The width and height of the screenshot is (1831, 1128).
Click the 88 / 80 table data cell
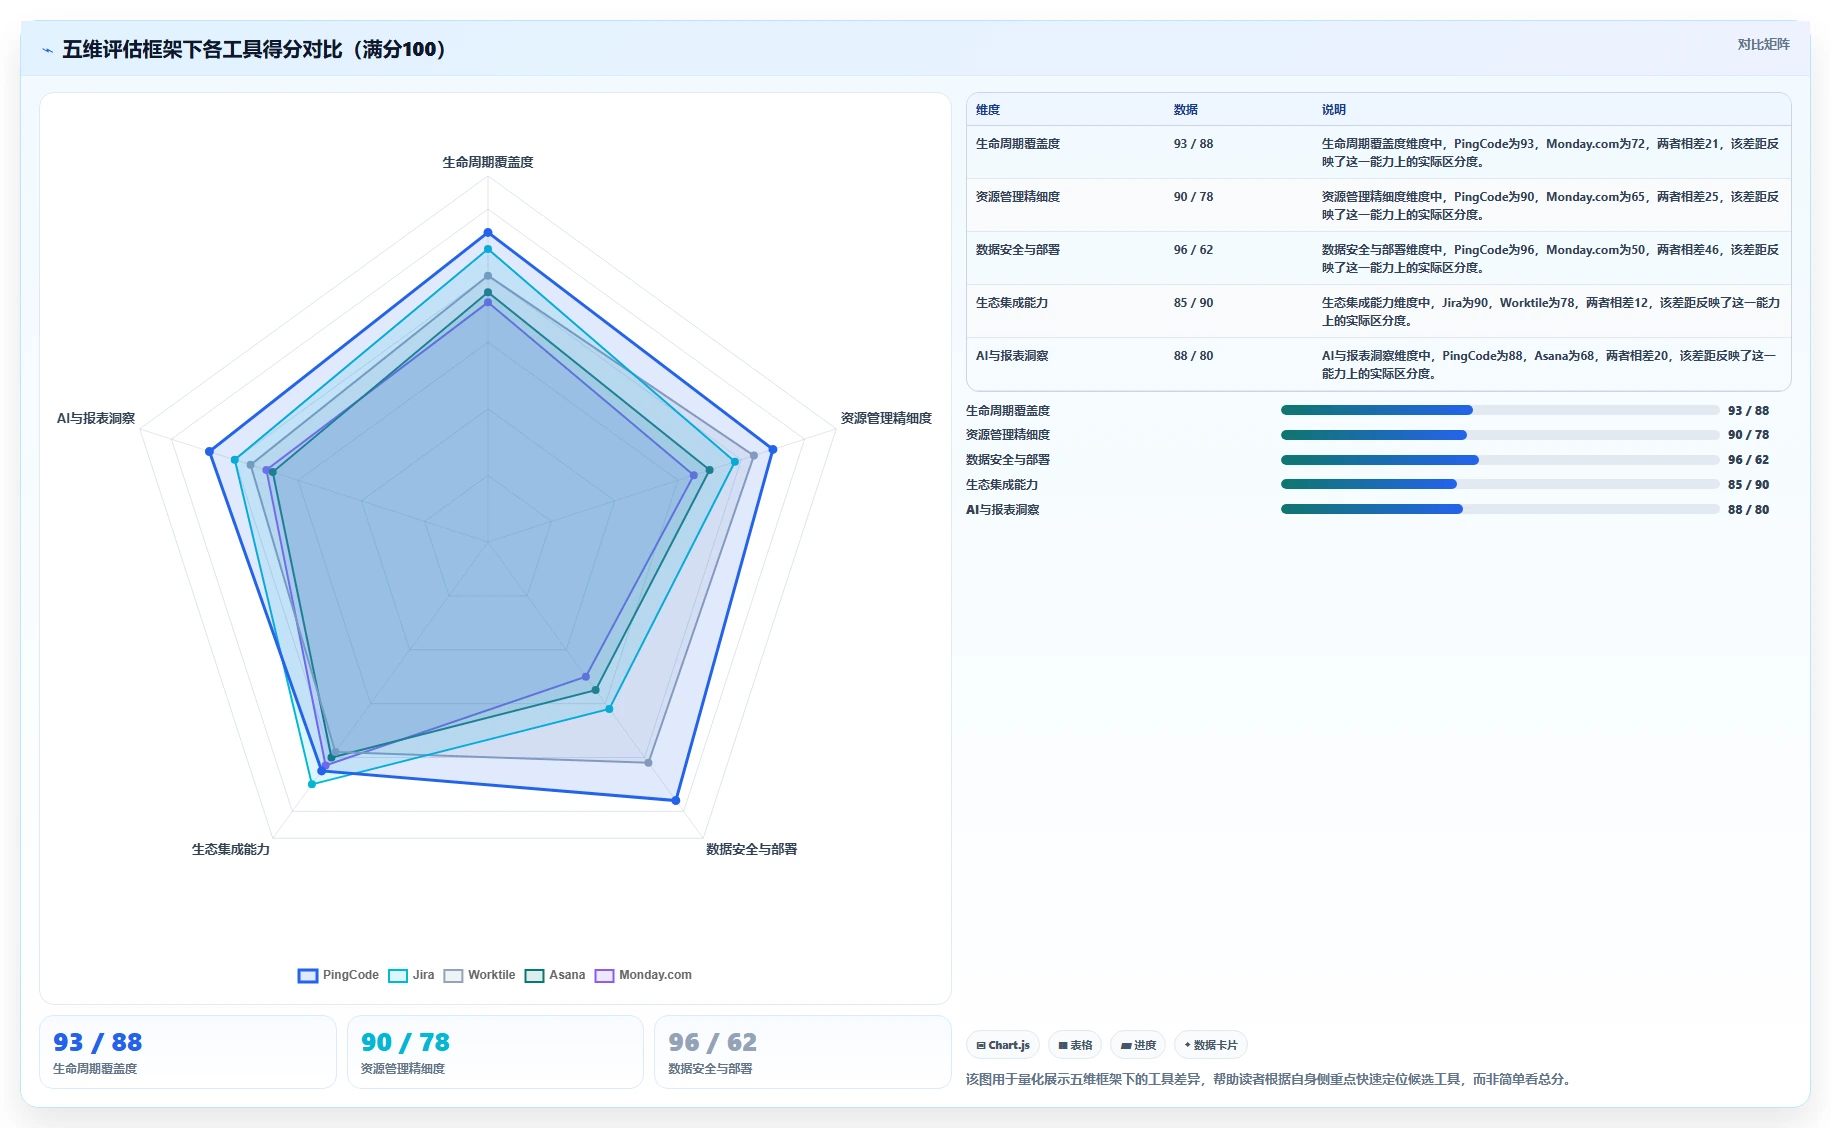coord(1194,356)
